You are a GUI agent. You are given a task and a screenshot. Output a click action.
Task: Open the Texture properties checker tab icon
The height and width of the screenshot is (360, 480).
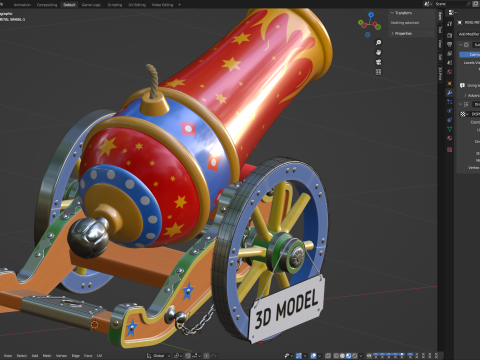pyautogui.click(x=449, y=150)
